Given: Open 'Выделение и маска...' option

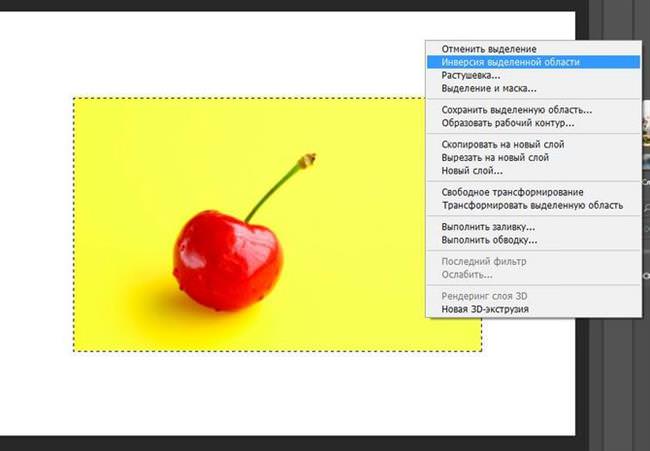Looking at the screenshot, I should pos(534,89).
